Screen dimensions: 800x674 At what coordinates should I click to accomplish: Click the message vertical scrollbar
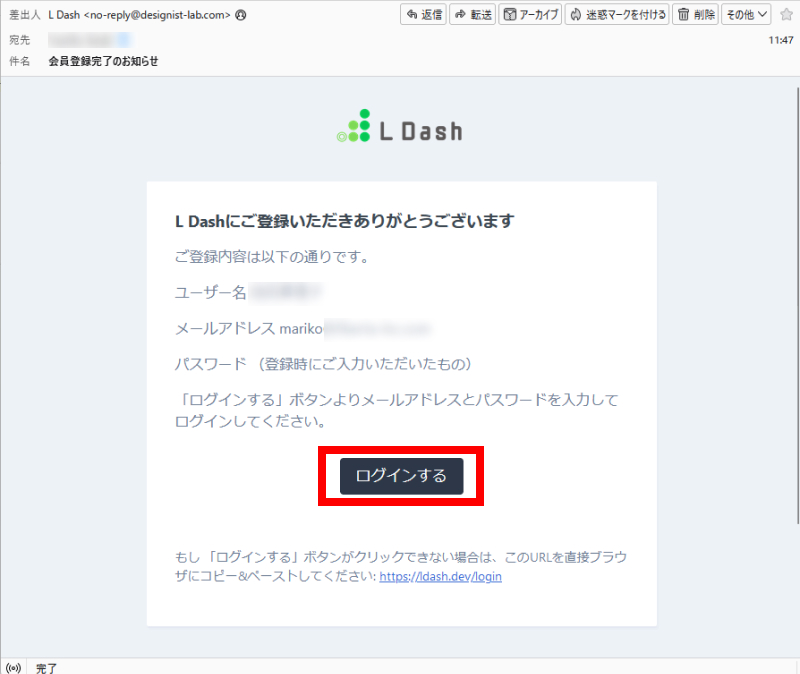click(797, 305)
